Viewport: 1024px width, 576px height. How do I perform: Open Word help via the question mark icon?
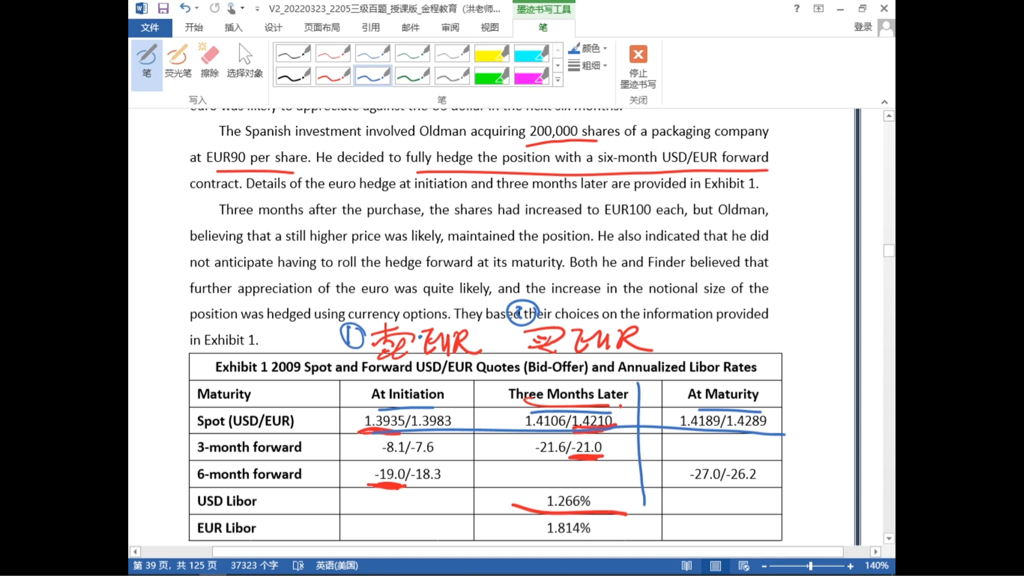[x=796, y=9]
